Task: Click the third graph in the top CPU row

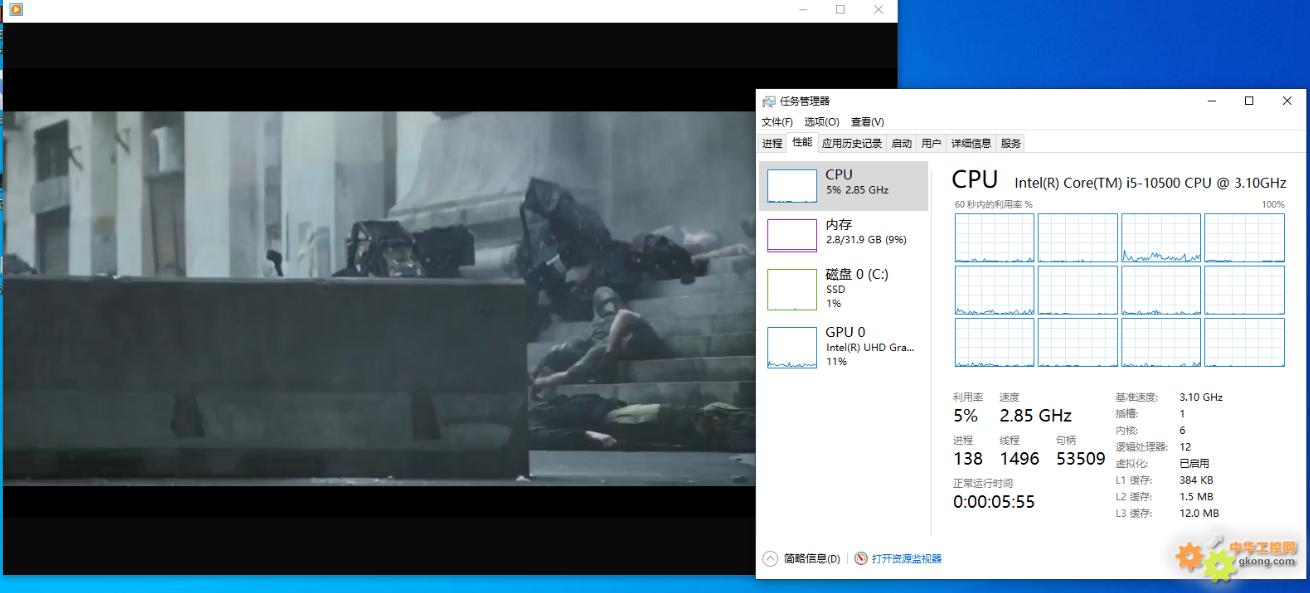Action: coord(1161,238)
